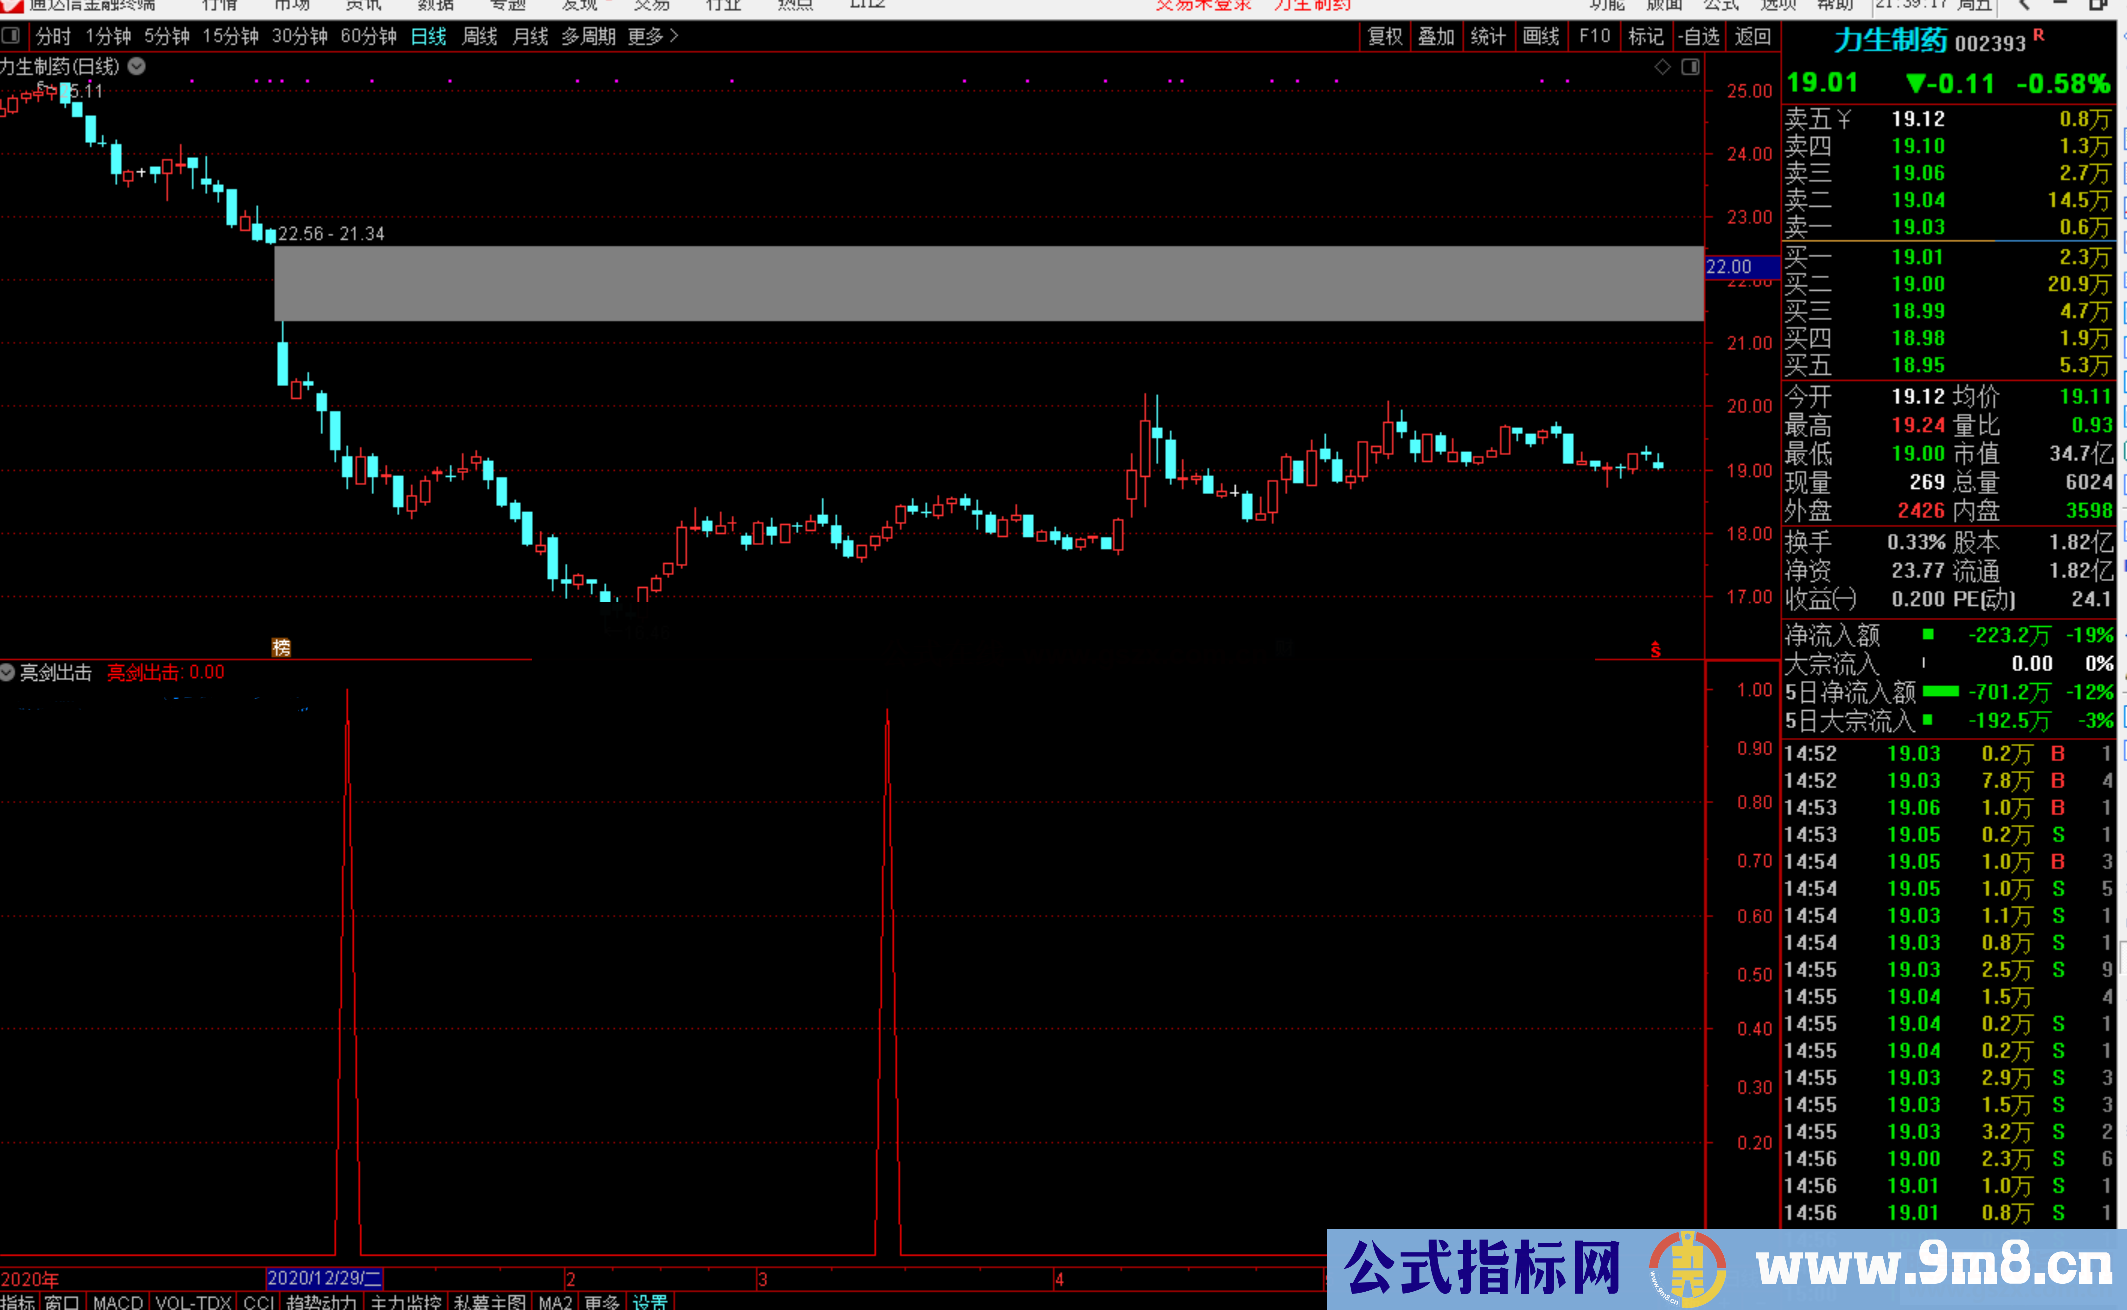2127x1310 pixels.
Task: Select the 60分钟 period
Action: coord(369,37)
